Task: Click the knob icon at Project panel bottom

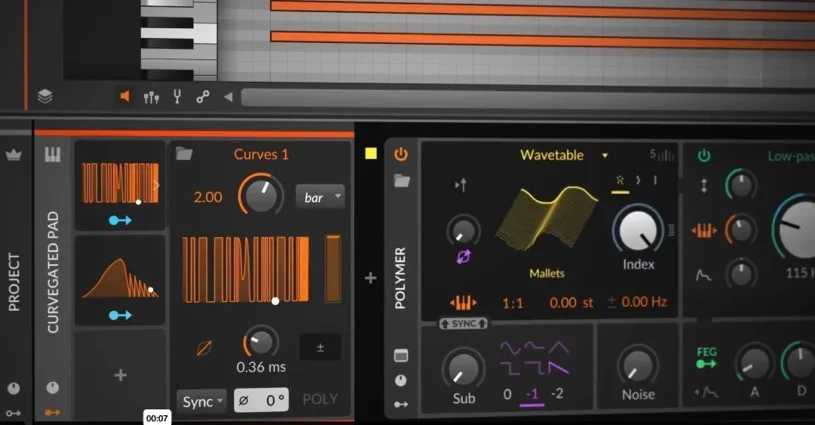Action: point(14,388)
